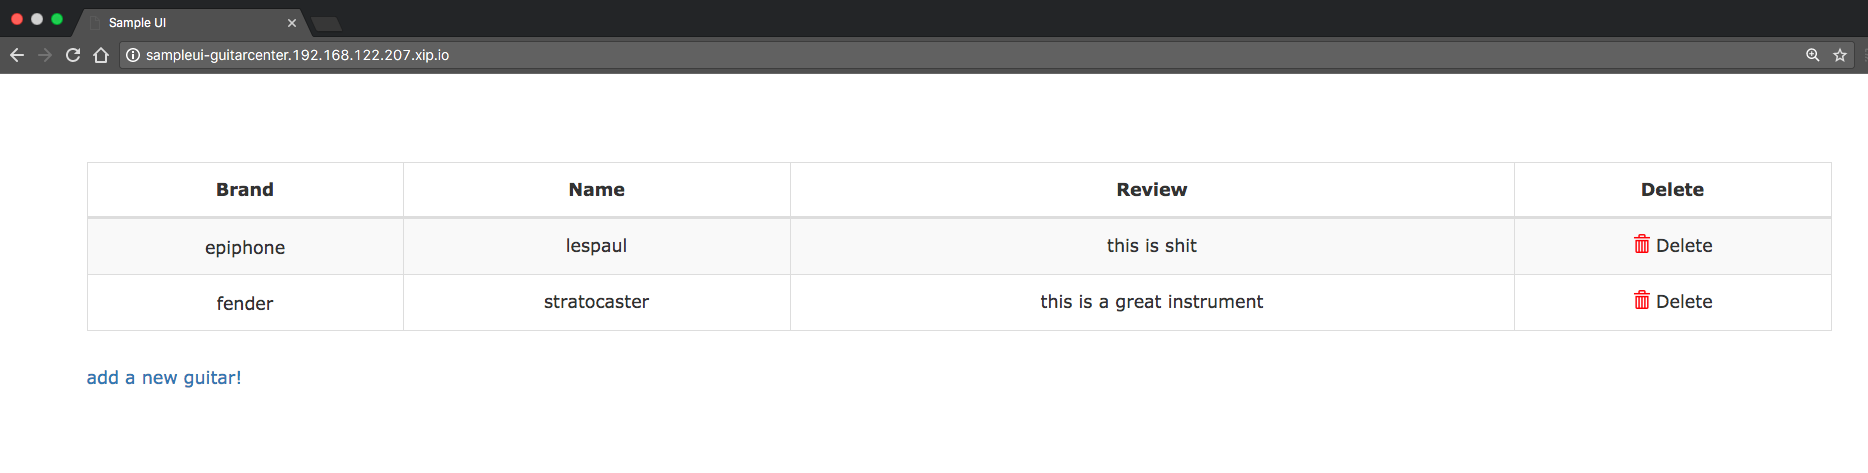
Task: Open a new browser tab
Action: pos(327,23)
